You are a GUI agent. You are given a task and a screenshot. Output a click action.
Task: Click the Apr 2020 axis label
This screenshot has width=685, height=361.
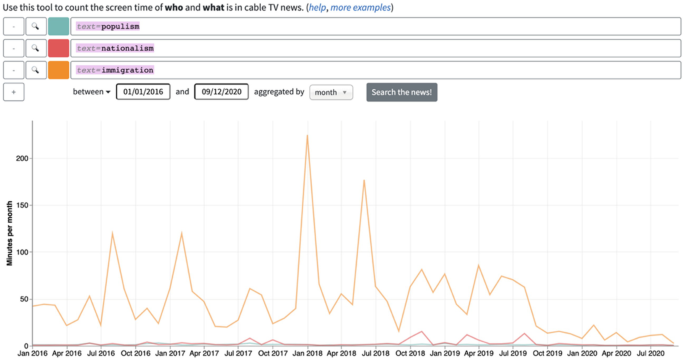click(616, 353)
